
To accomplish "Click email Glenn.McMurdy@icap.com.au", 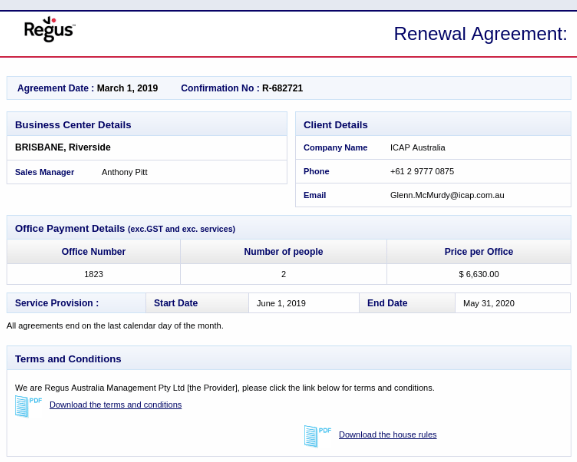I will coord(447,195).
